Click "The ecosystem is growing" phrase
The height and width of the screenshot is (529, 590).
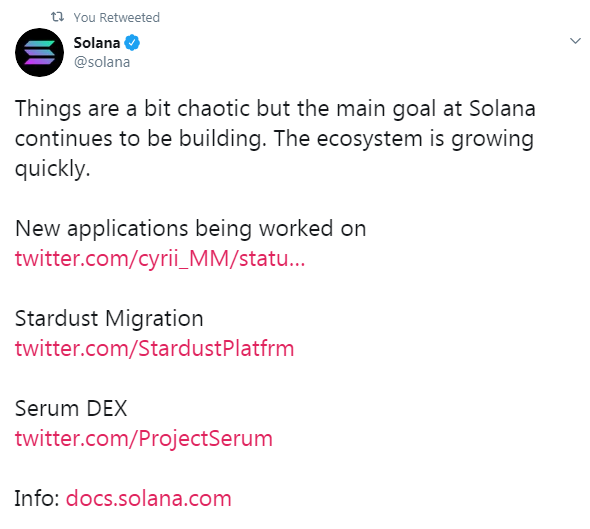click(404, 139)
